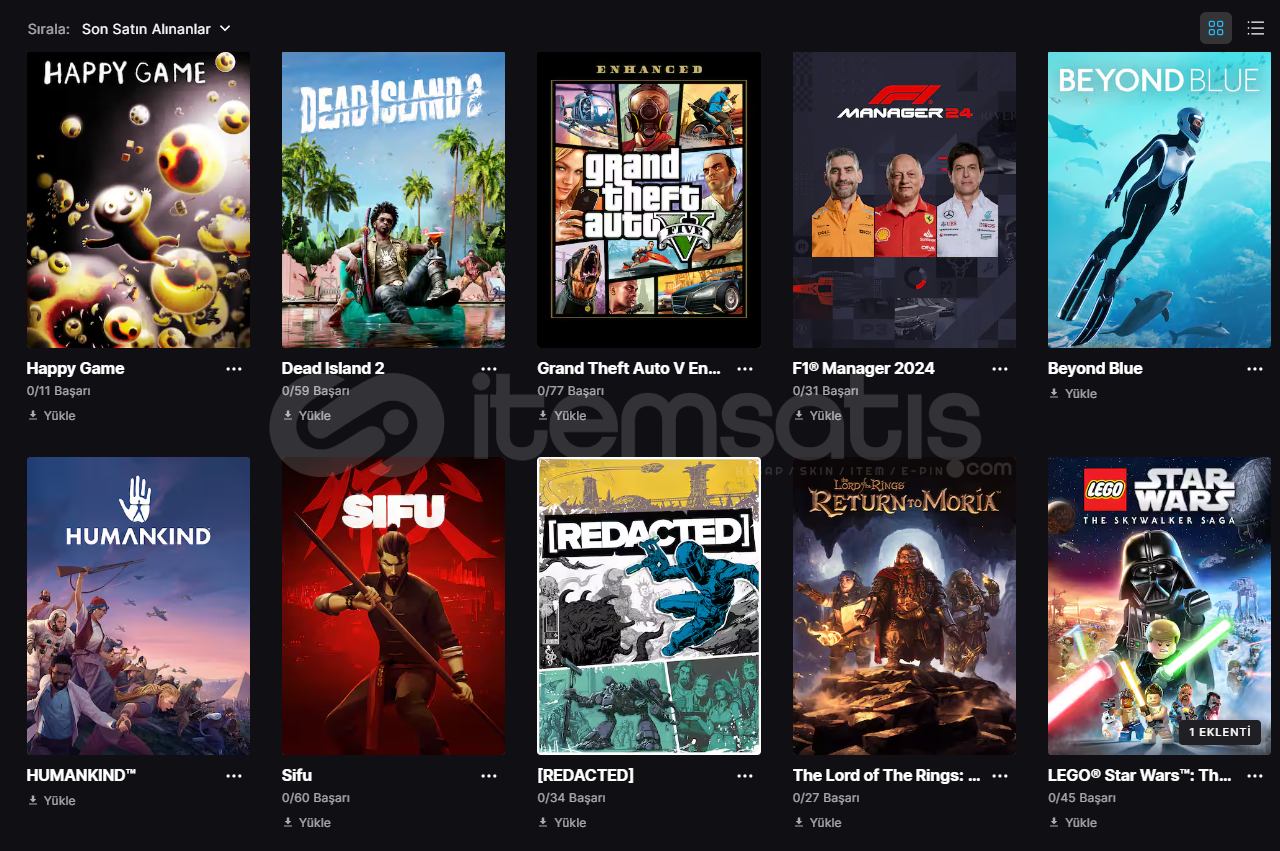Image resolution: width=1280 pixels, height=851 pixels.
Task: Open the Lord of The Rings game title
Action: tap(886, 775)
